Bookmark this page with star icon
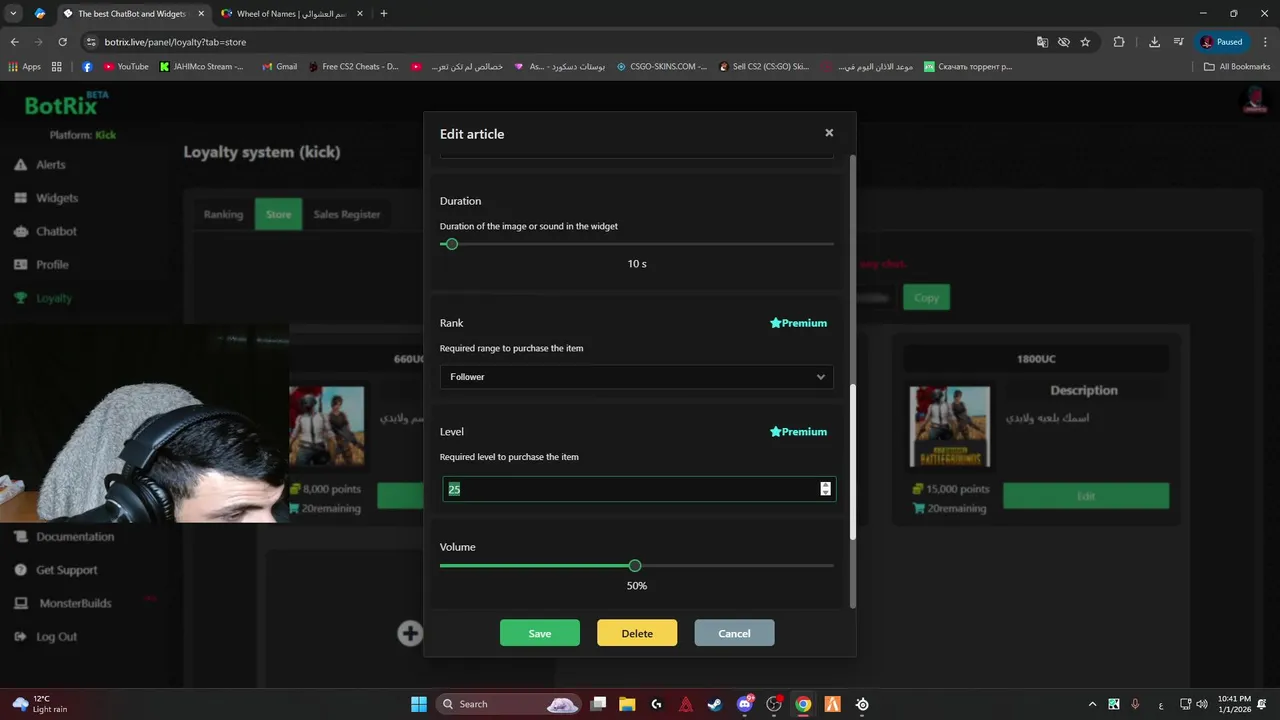 tap(1085, 42)
